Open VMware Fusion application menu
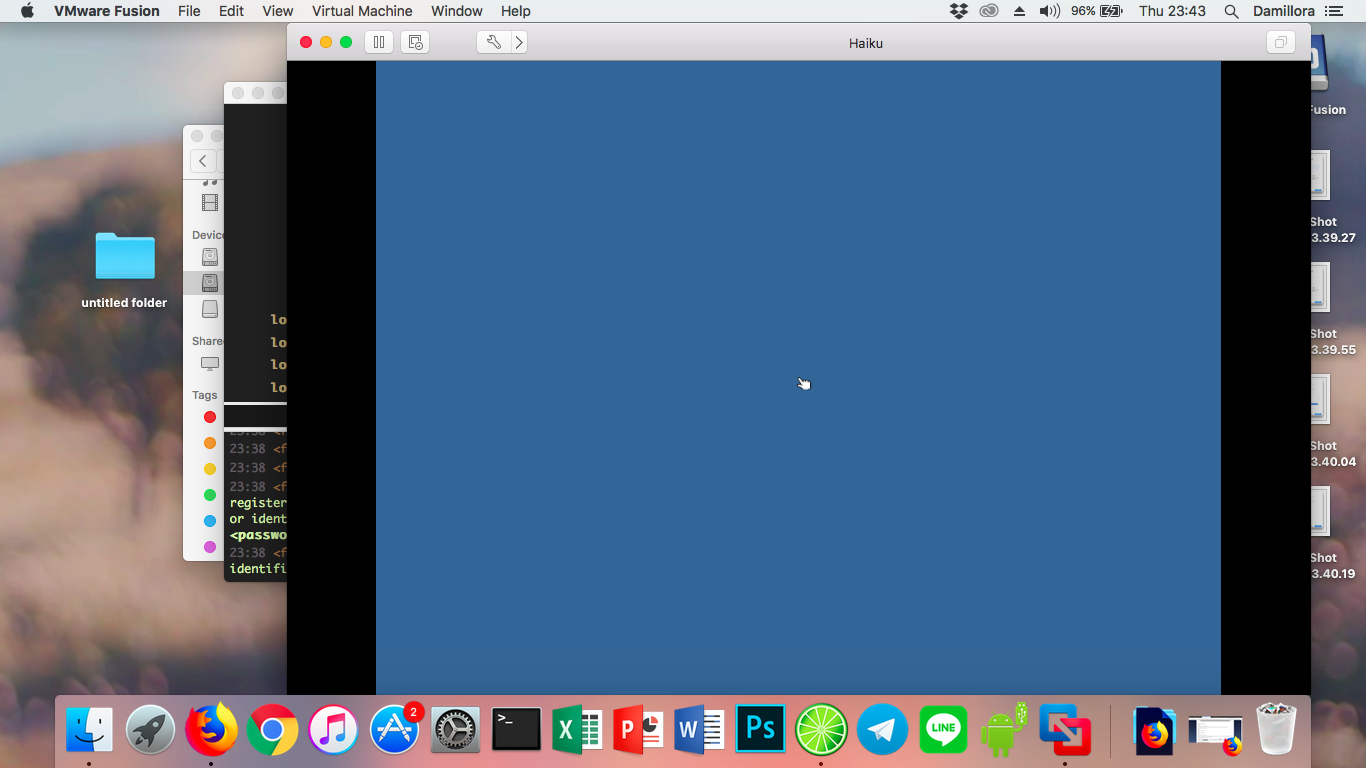 pos(106,11)
